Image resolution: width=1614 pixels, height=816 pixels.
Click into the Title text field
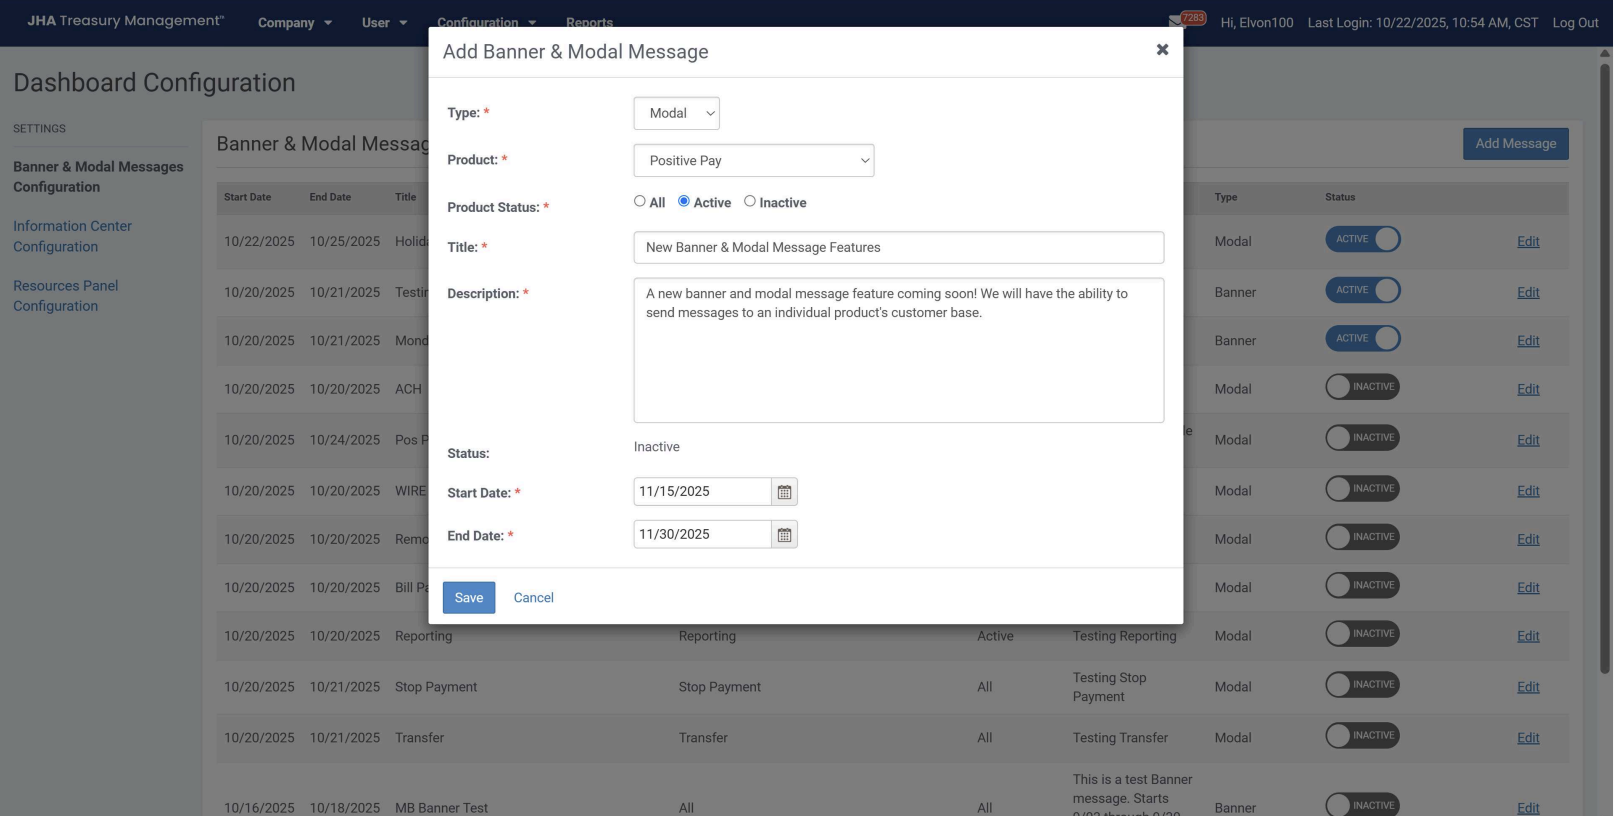pyautogui.click(x=898, y=248)
